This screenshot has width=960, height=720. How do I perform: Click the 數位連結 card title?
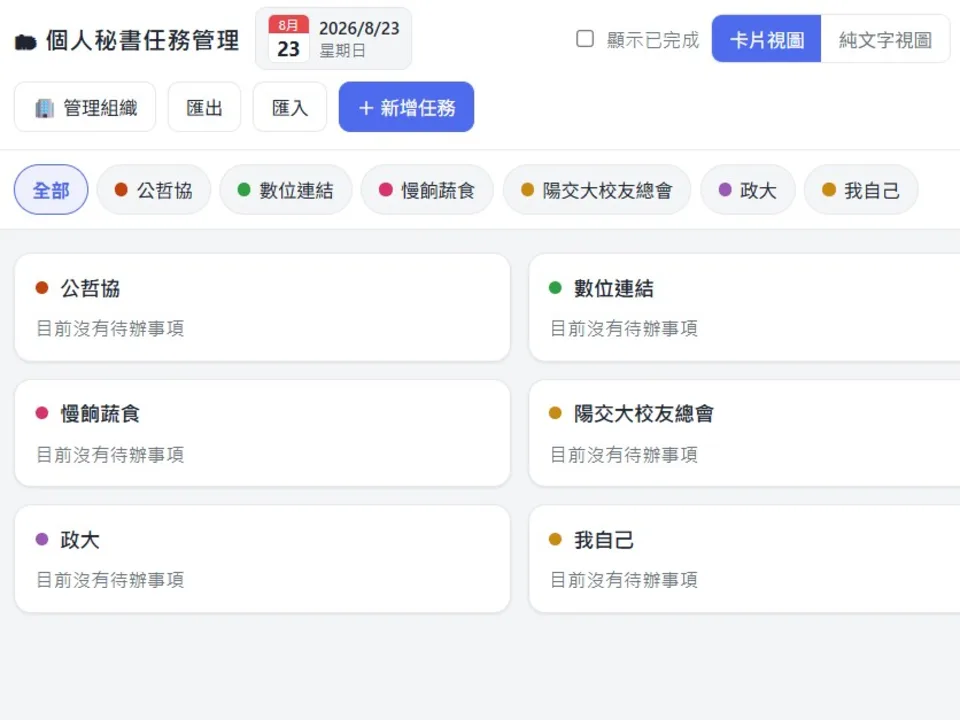click(613, 288)
